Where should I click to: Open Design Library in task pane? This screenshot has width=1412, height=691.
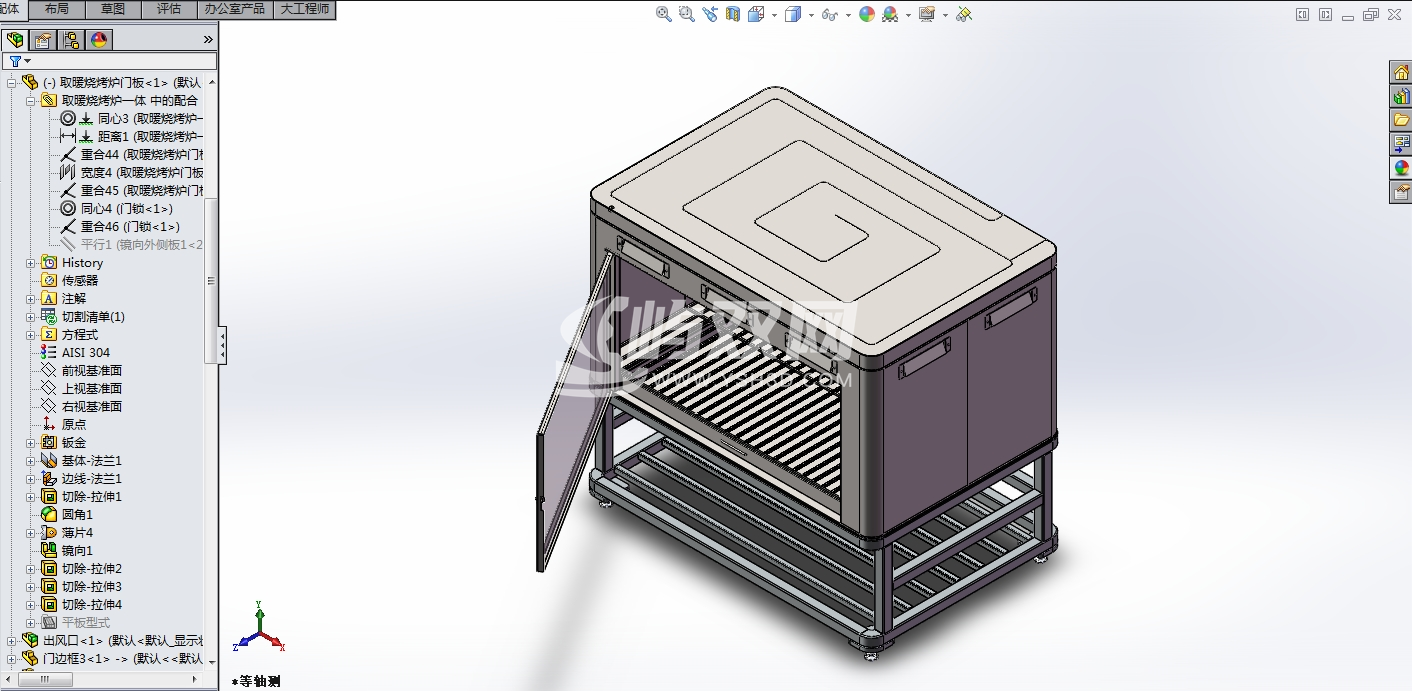point(1401,96)
